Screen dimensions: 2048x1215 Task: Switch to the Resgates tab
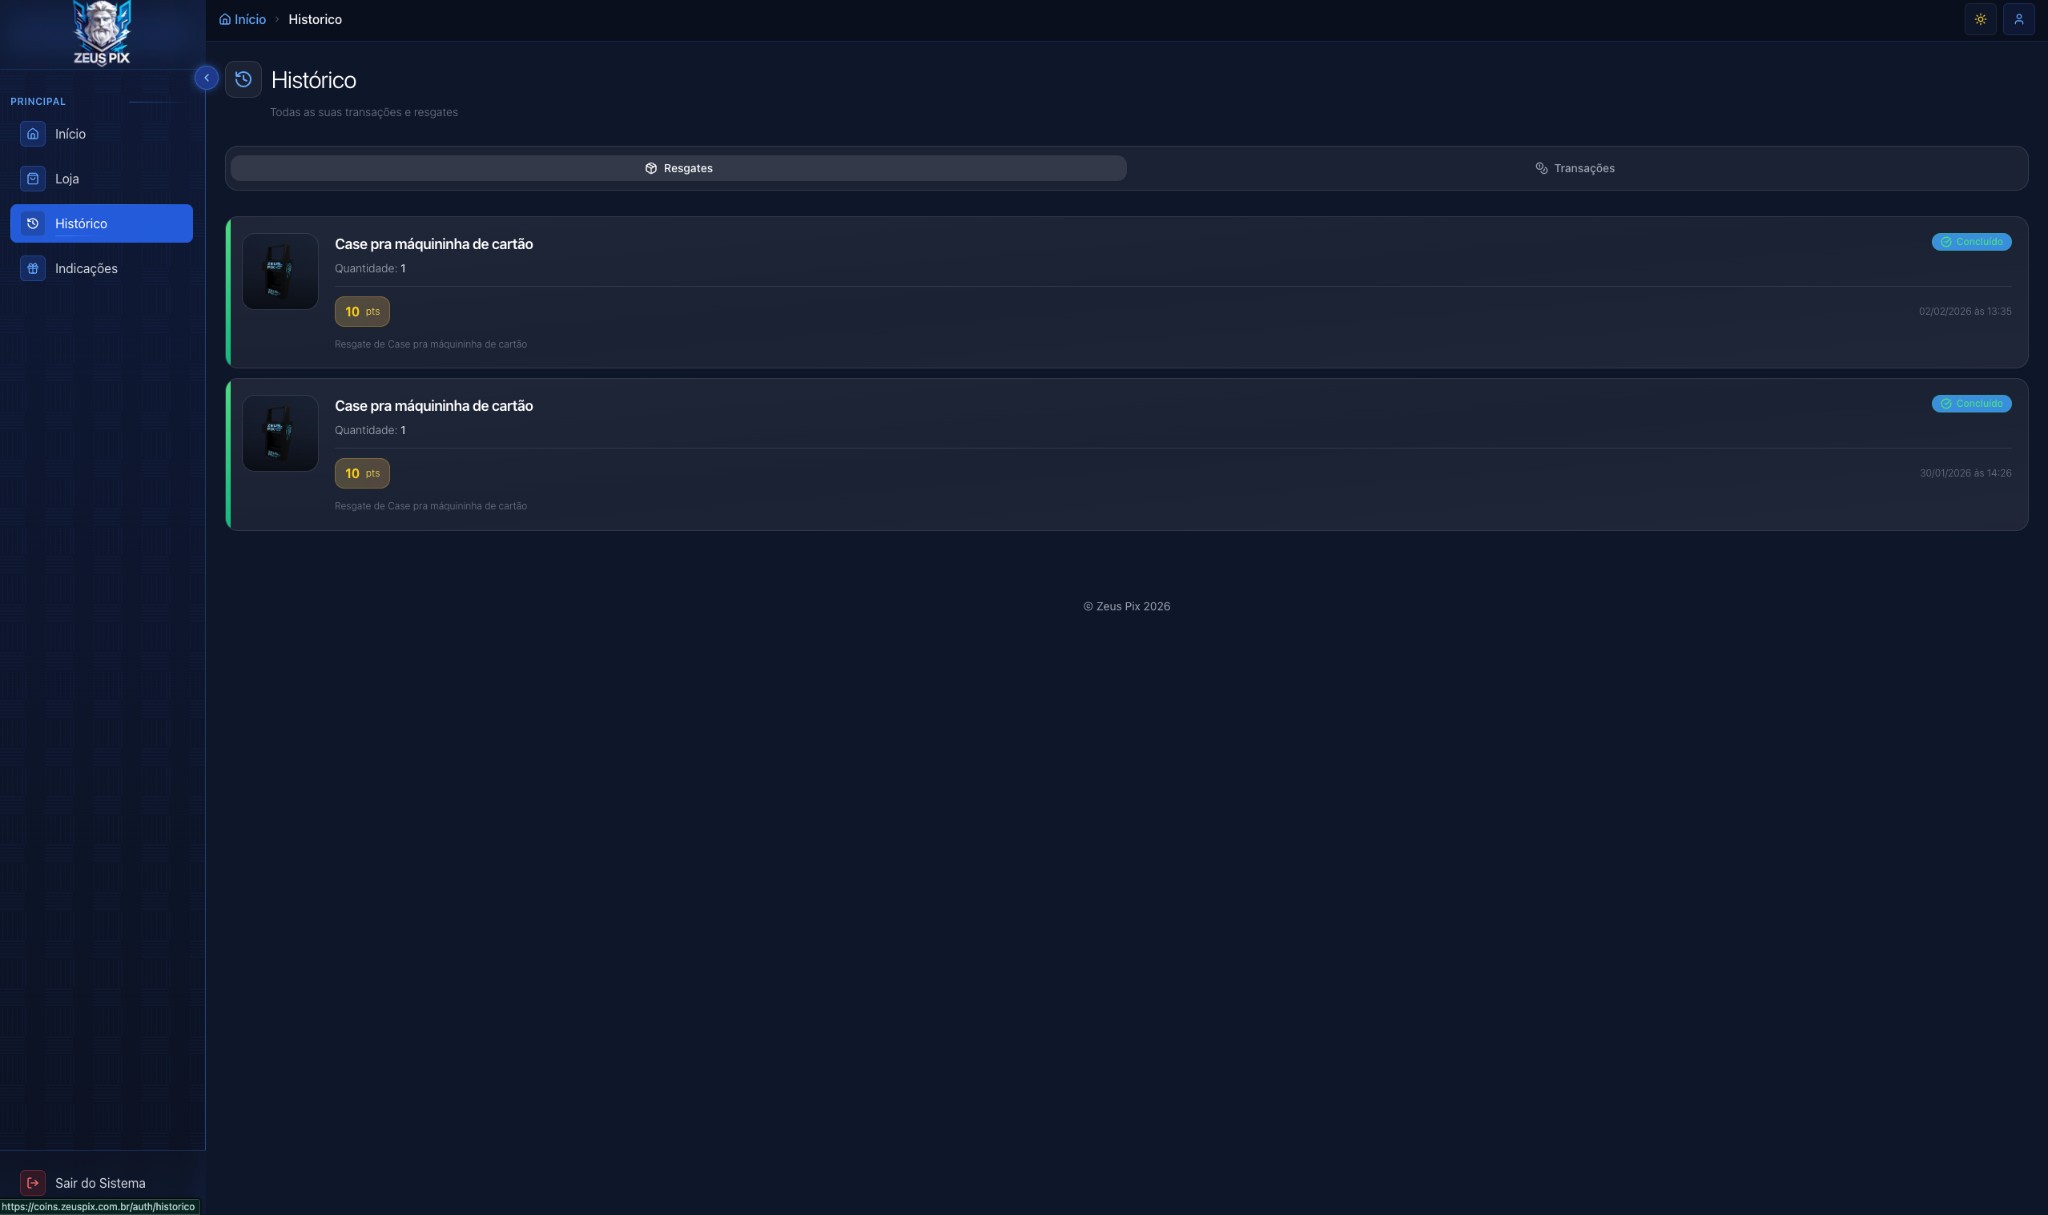678,168
